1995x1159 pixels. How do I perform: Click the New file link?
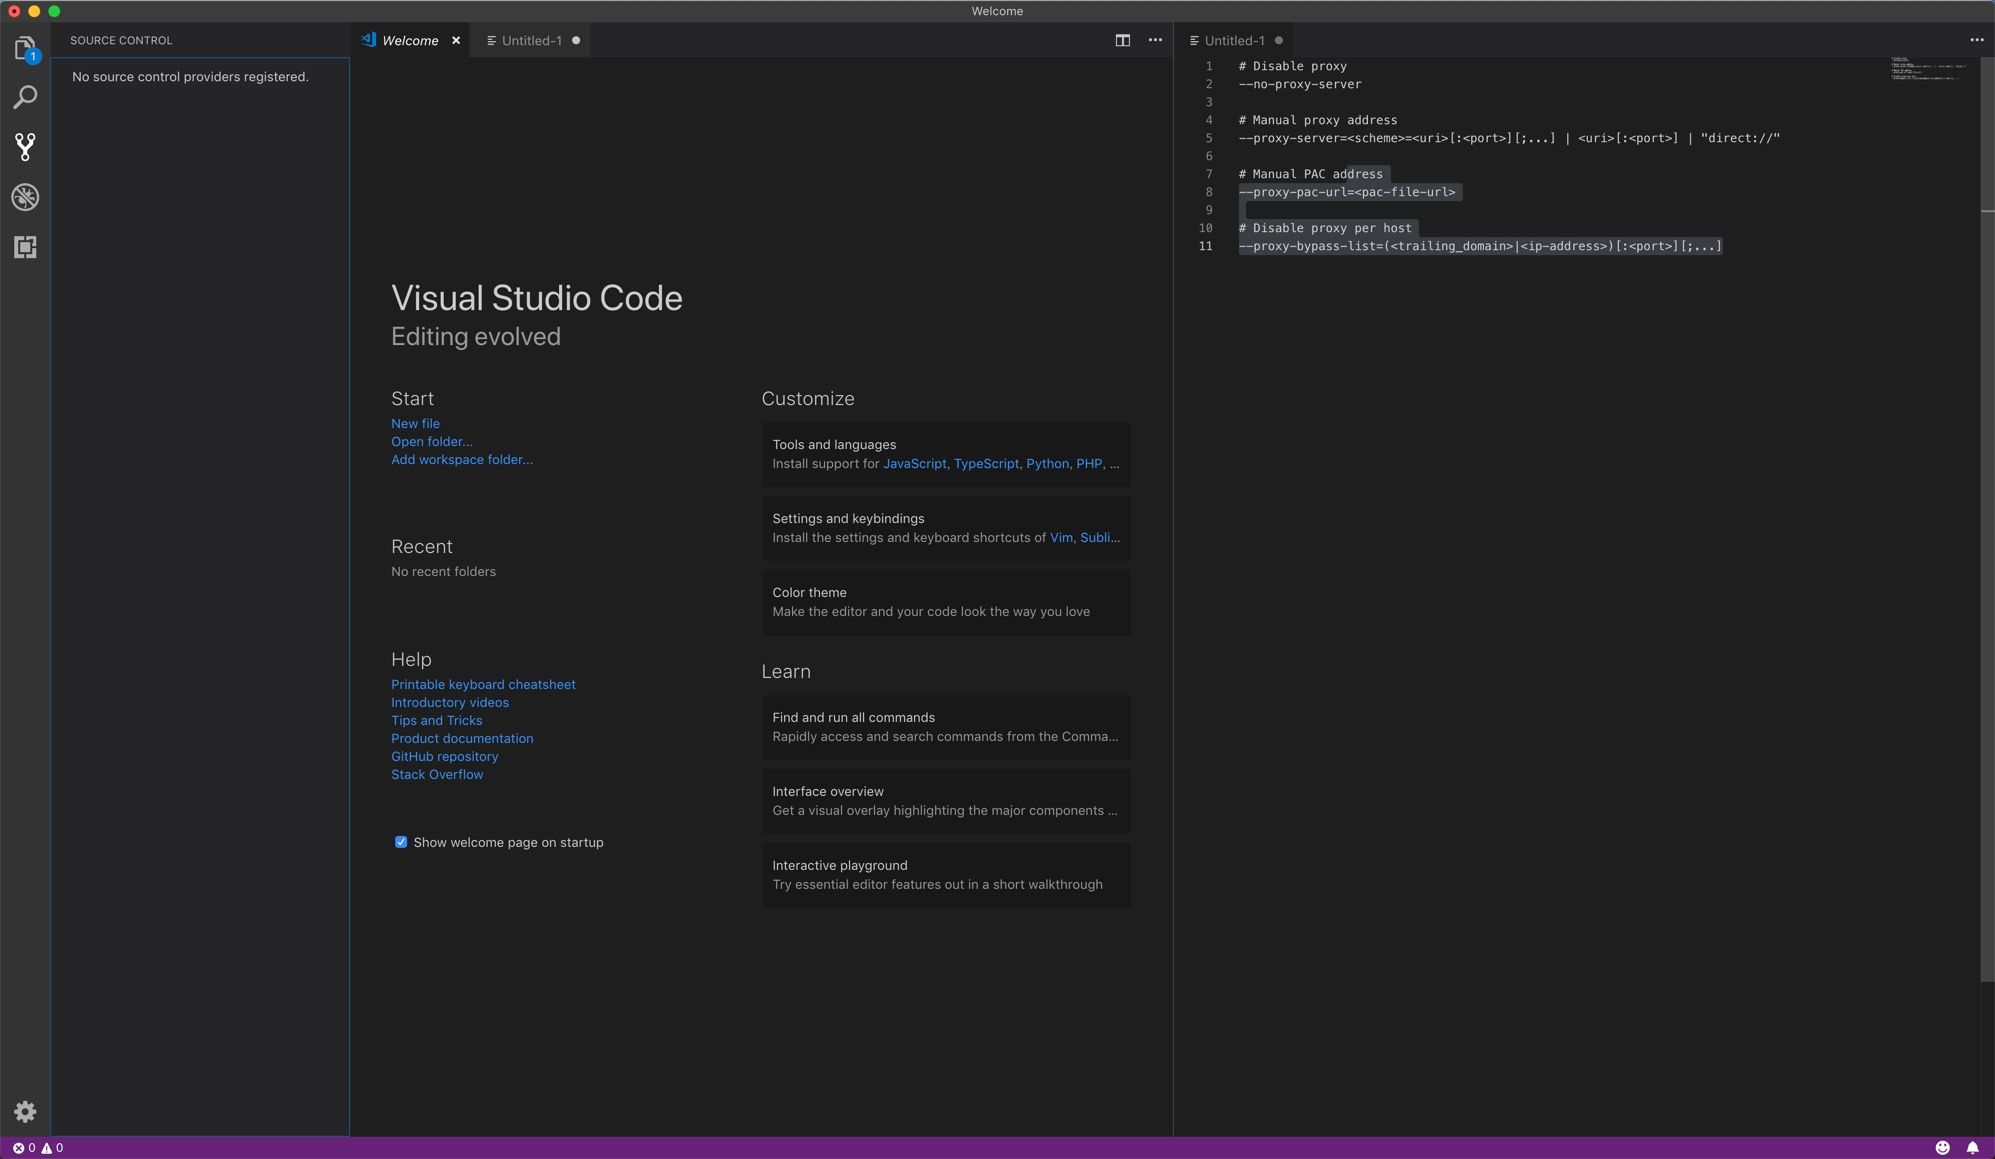pos(415,423)
